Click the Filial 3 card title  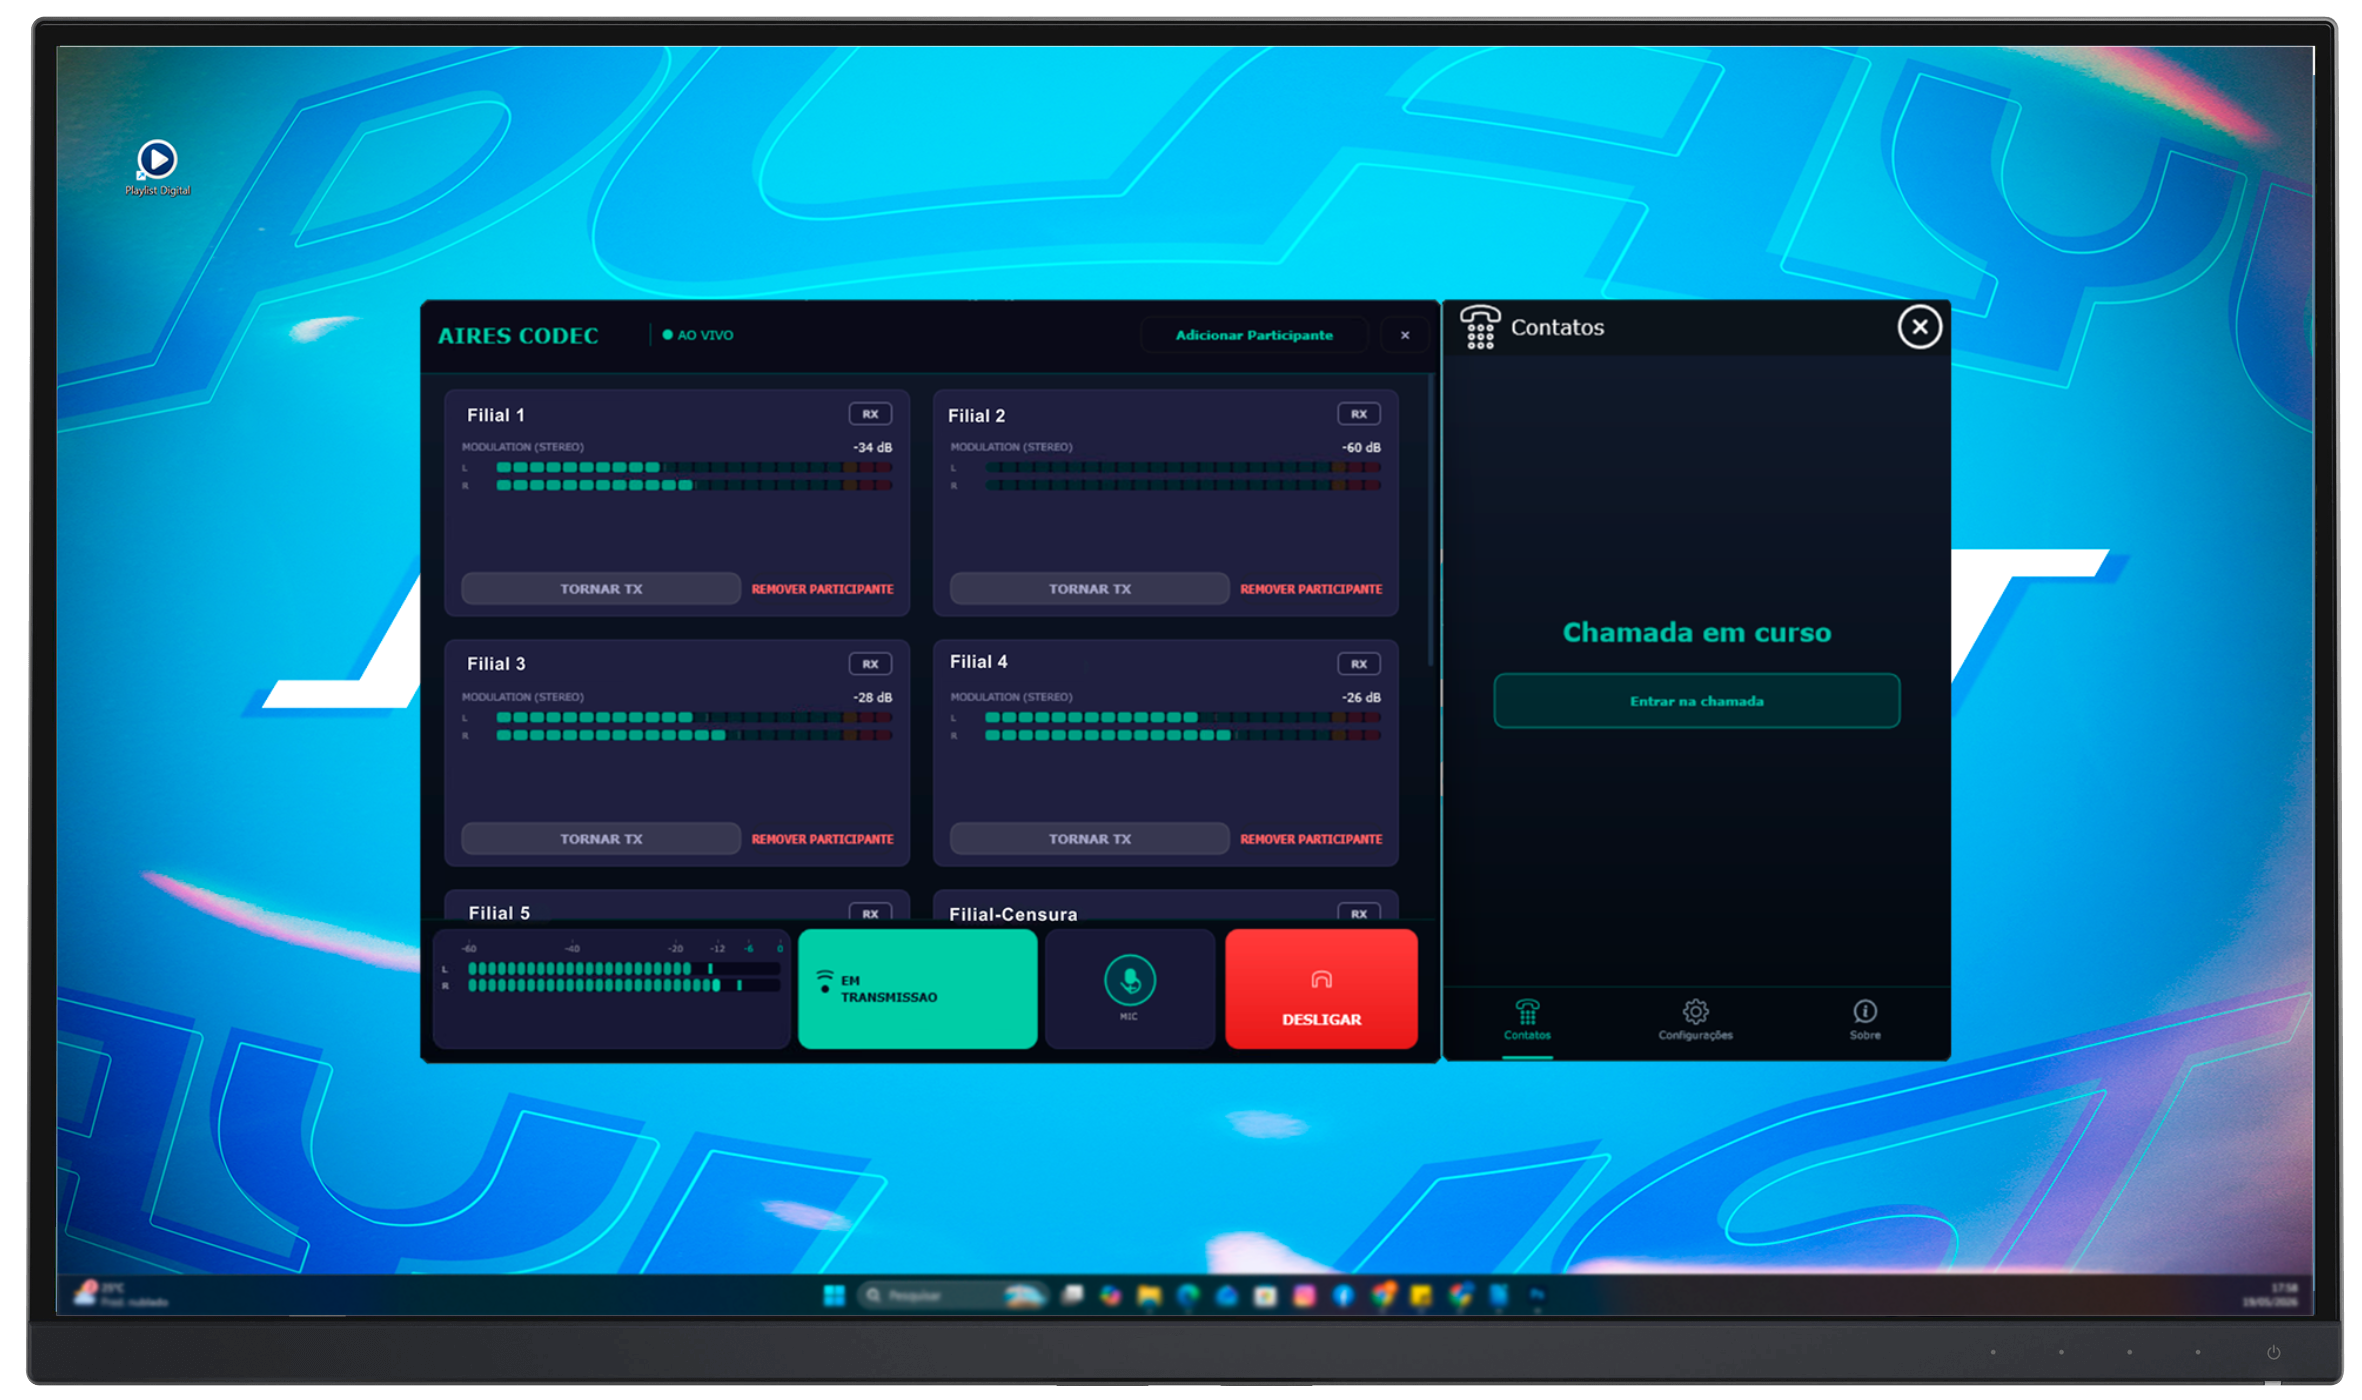pyautogui.click(x=496, y=664)
